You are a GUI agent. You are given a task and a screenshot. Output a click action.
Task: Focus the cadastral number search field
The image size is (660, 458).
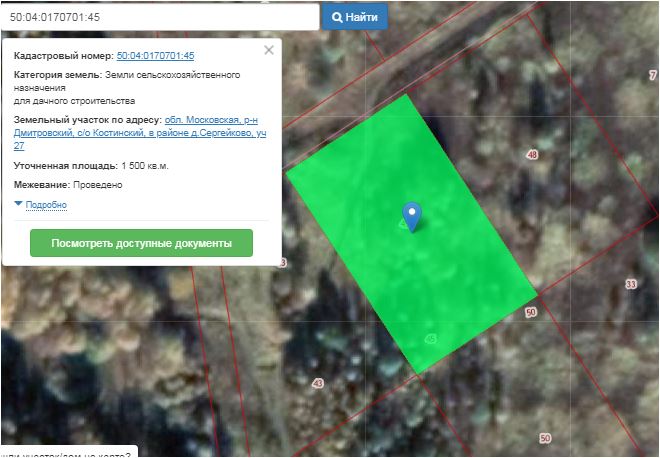[x=160, y=17]
